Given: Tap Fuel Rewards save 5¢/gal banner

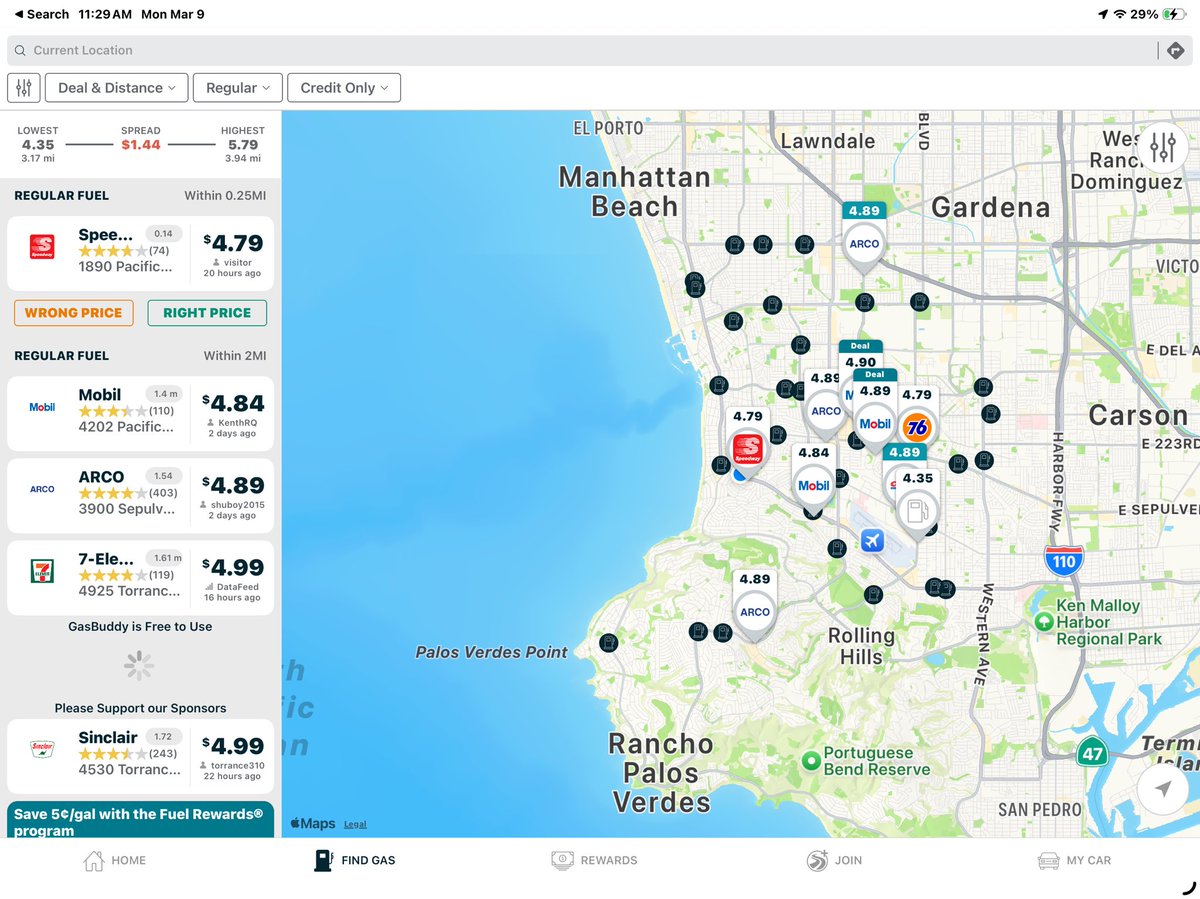Looking at the screenshot, I should tap(140, 820).
